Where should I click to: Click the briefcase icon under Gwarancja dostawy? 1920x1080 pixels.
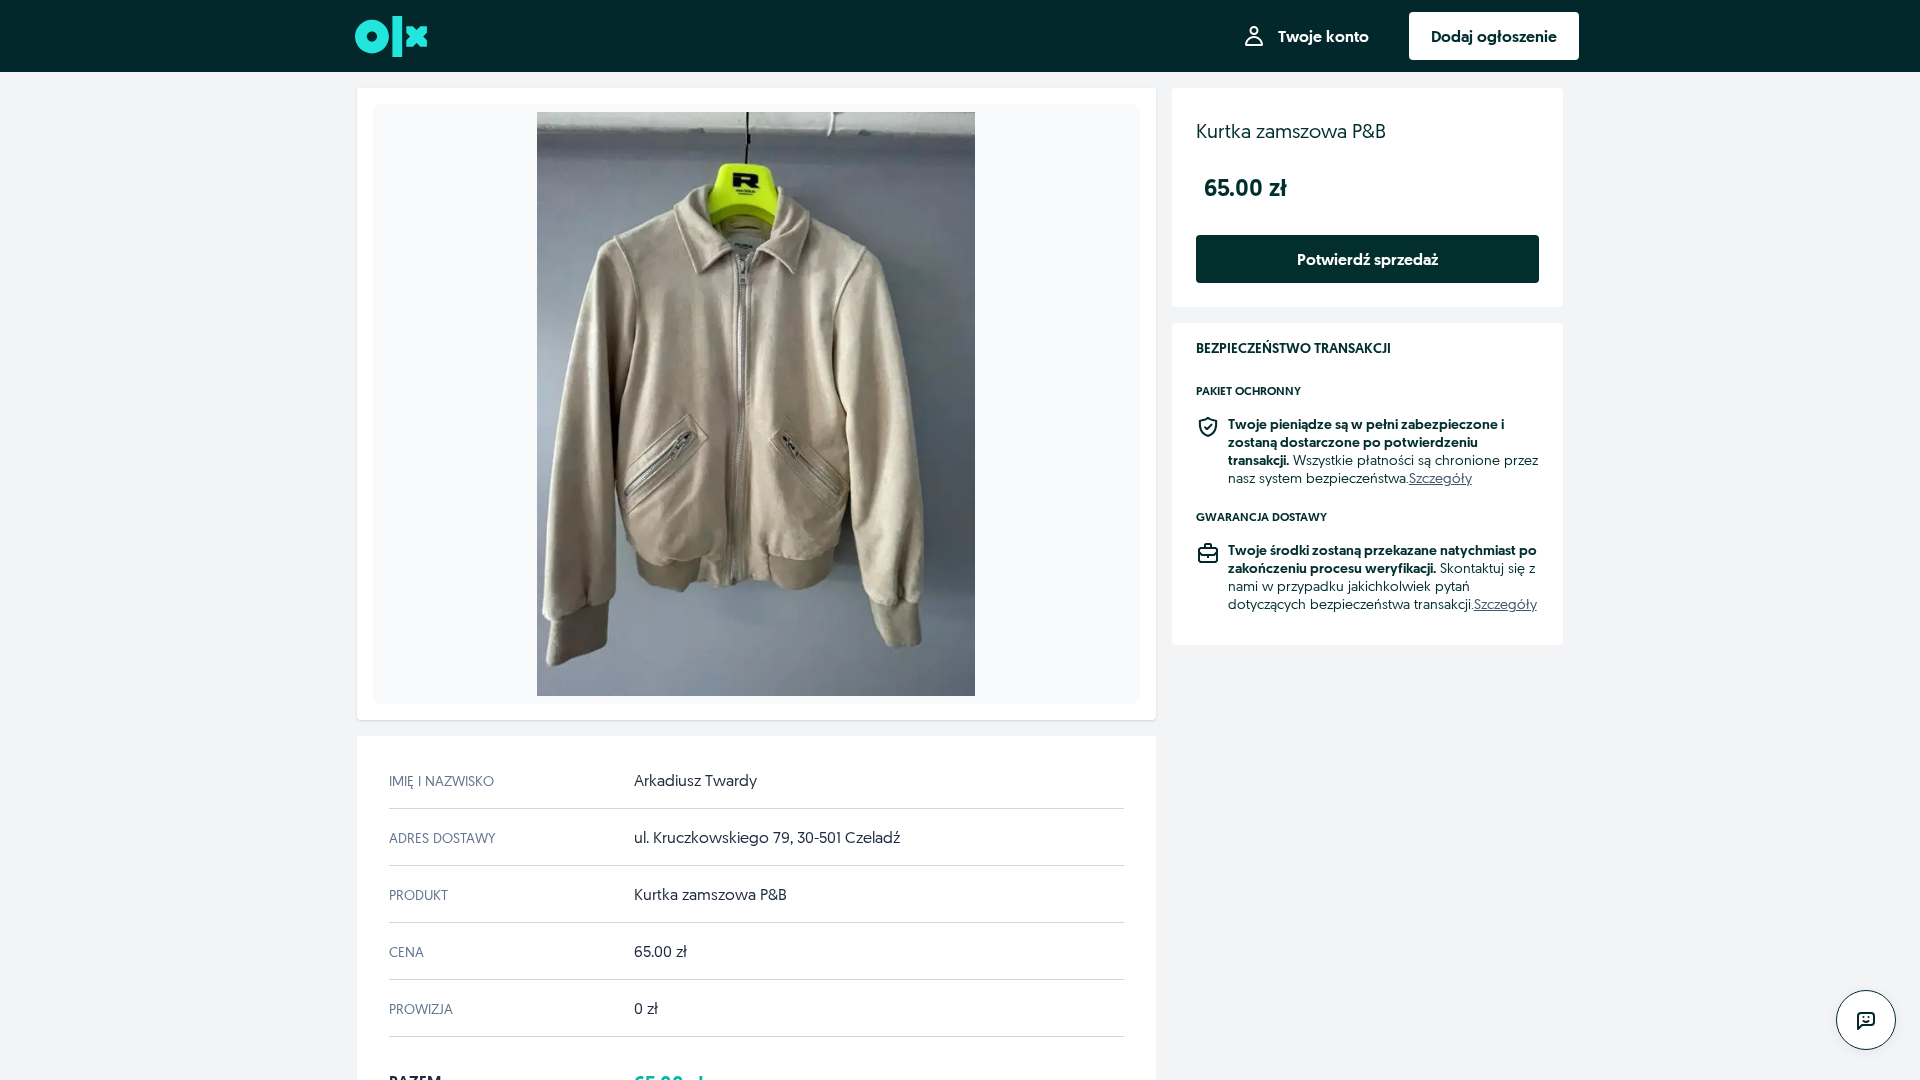point(1208,553)
